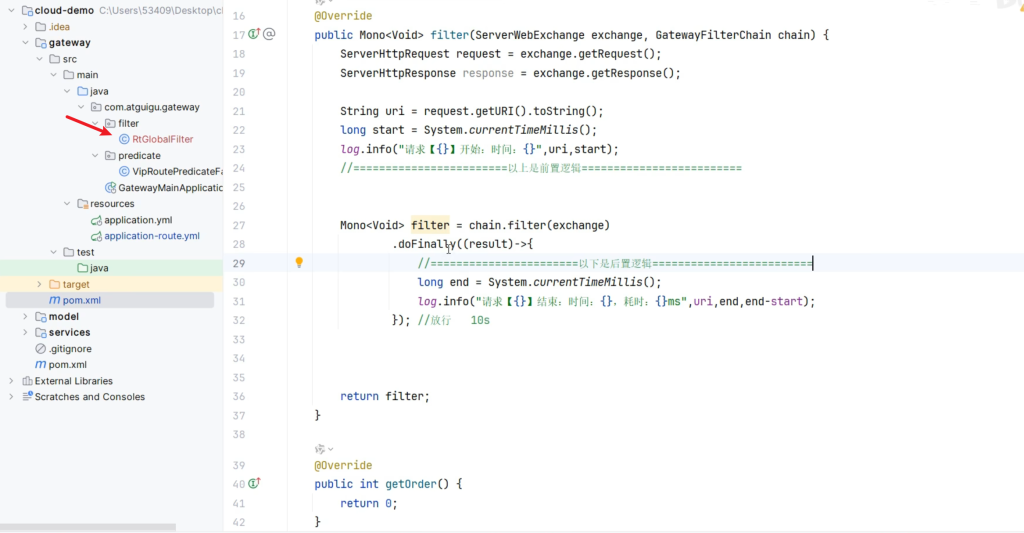Click the yellow light bulb intention icon
Screen dimensions: 1024x533
(x=298, y=263)
